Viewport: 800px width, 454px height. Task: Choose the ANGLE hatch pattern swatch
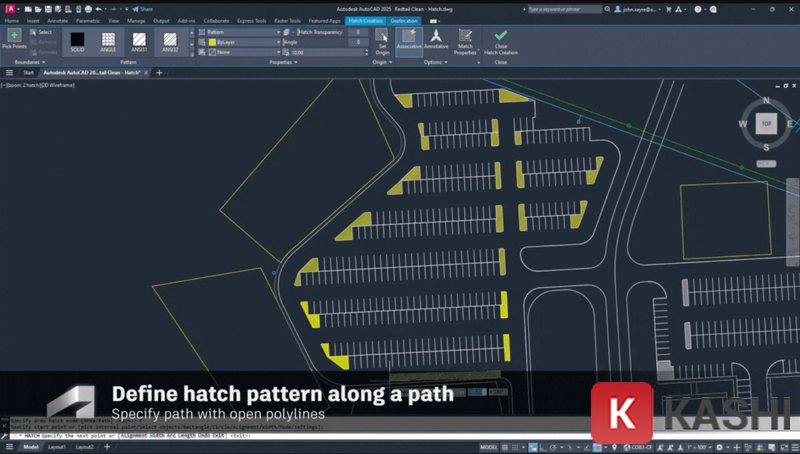108,42
